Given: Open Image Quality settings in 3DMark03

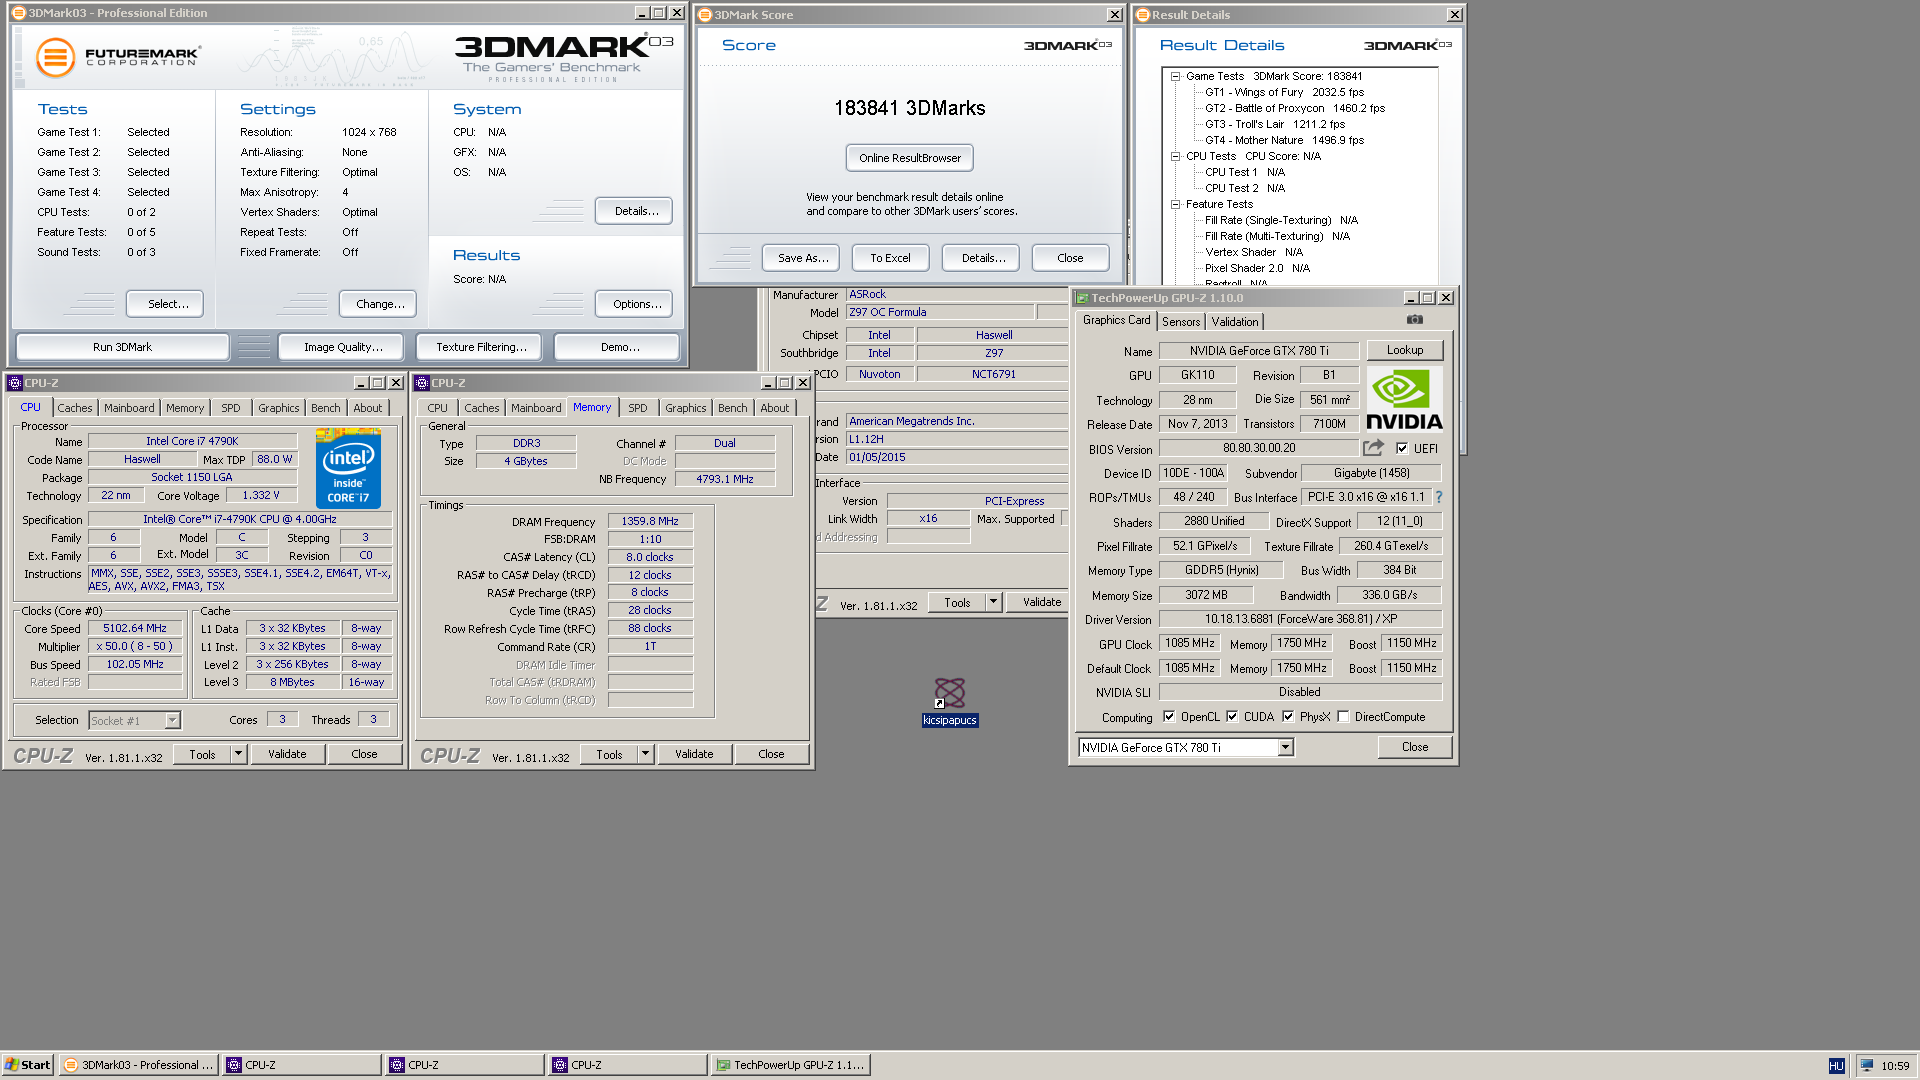Looking at the screenshot, I should (343, 347).
